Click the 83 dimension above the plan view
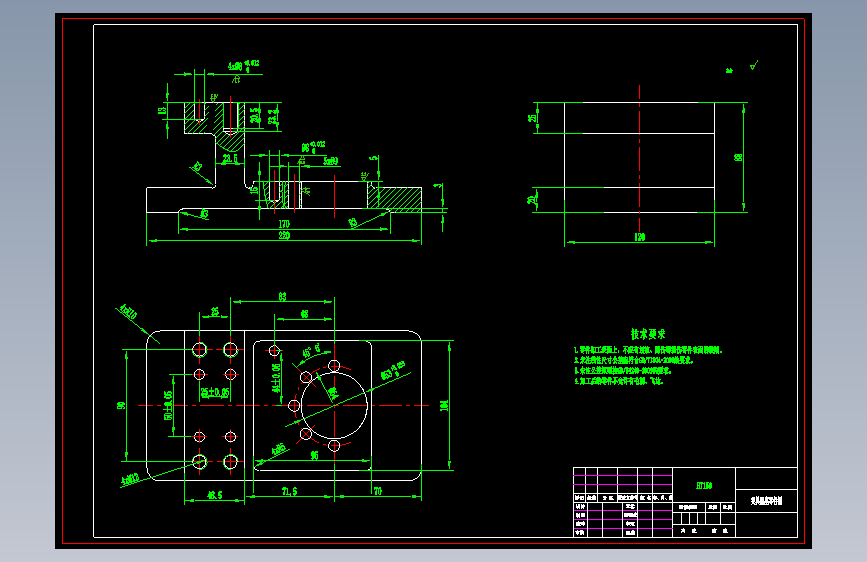This screenshot has width=867, height=562. pyautogui.click(x=283, y=297)
